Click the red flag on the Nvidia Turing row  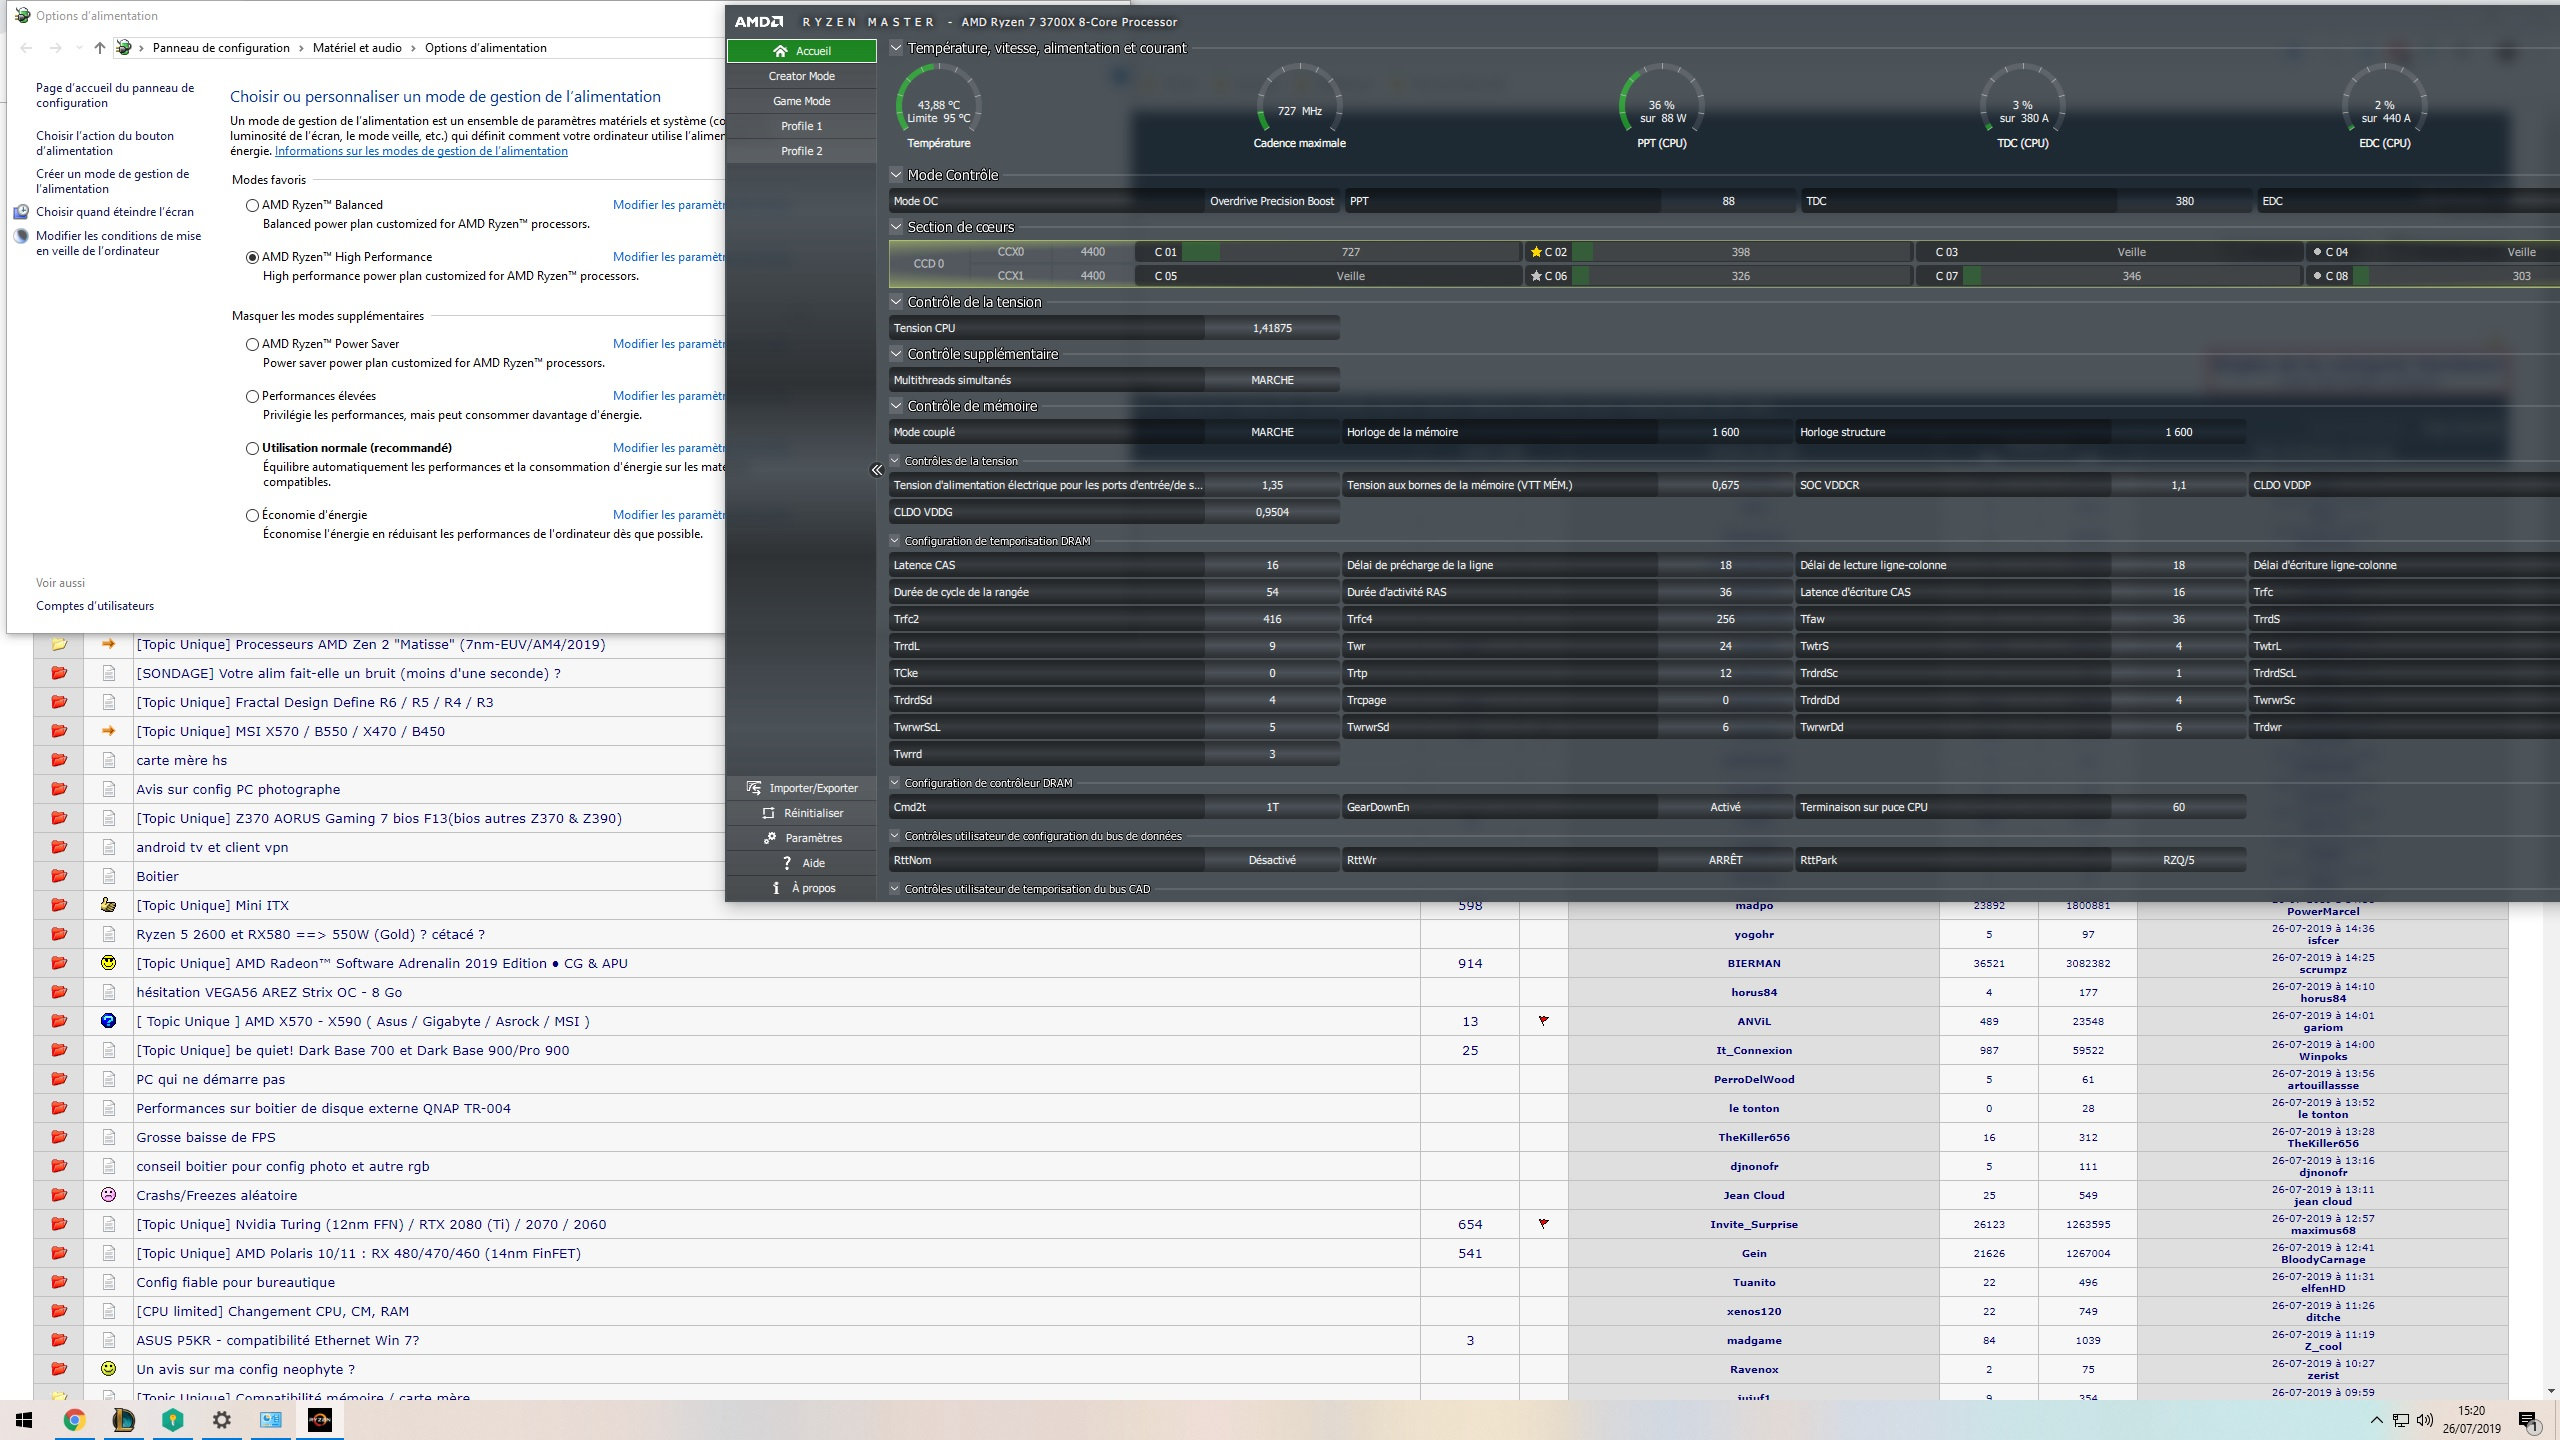coord(1543,1224)
